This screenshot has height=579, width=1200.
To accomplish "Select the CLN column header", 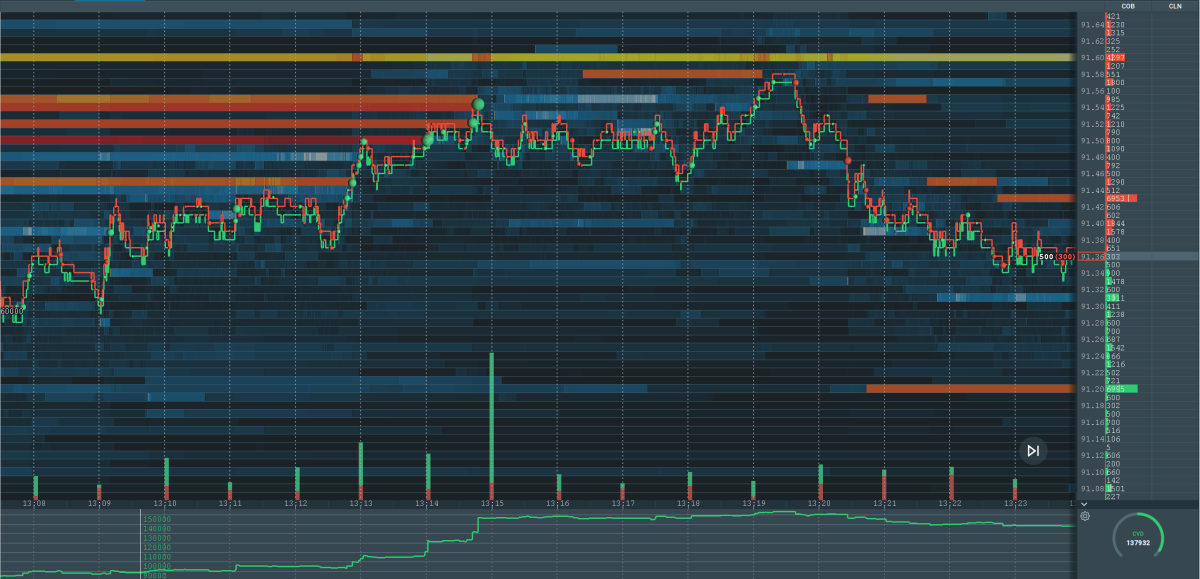I will [x=1175, y=6].
